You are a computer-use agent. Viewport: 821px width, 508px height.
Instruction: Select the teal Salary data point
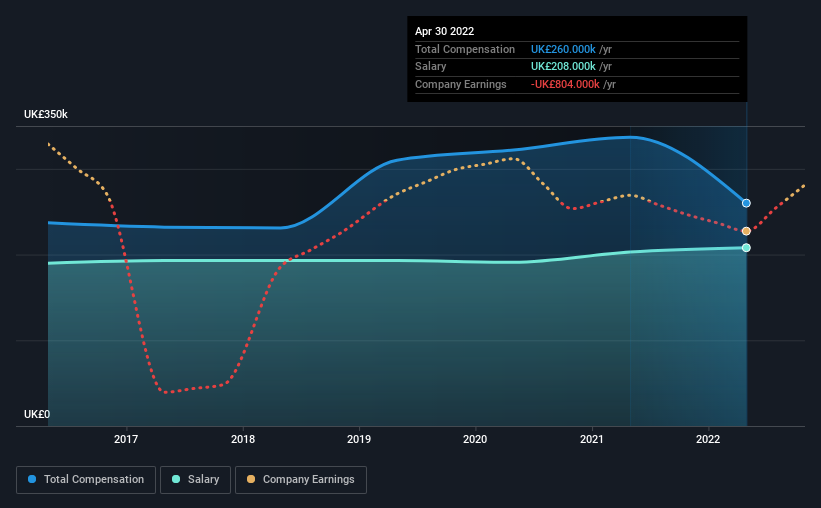(x=746, y=248)
